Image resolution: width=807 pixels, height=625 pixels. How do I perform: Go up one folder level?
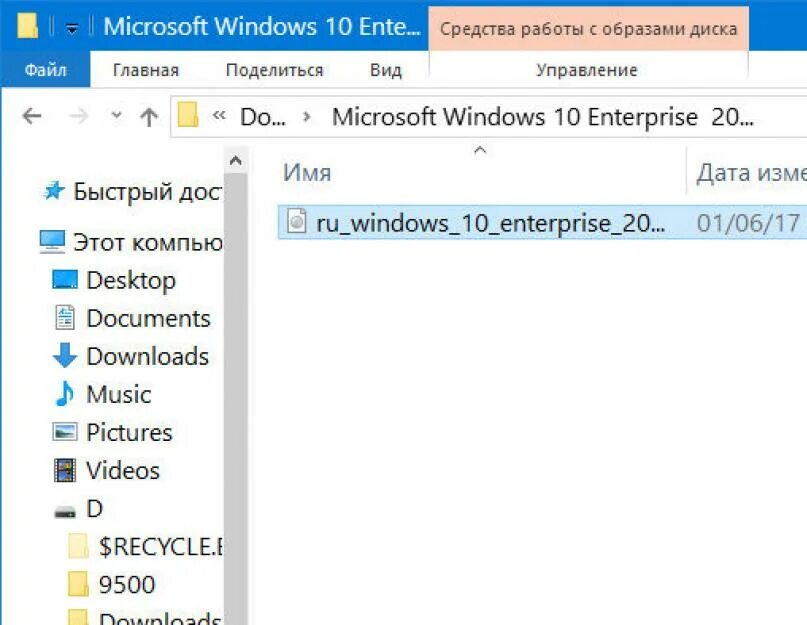(x=149, y=117)
